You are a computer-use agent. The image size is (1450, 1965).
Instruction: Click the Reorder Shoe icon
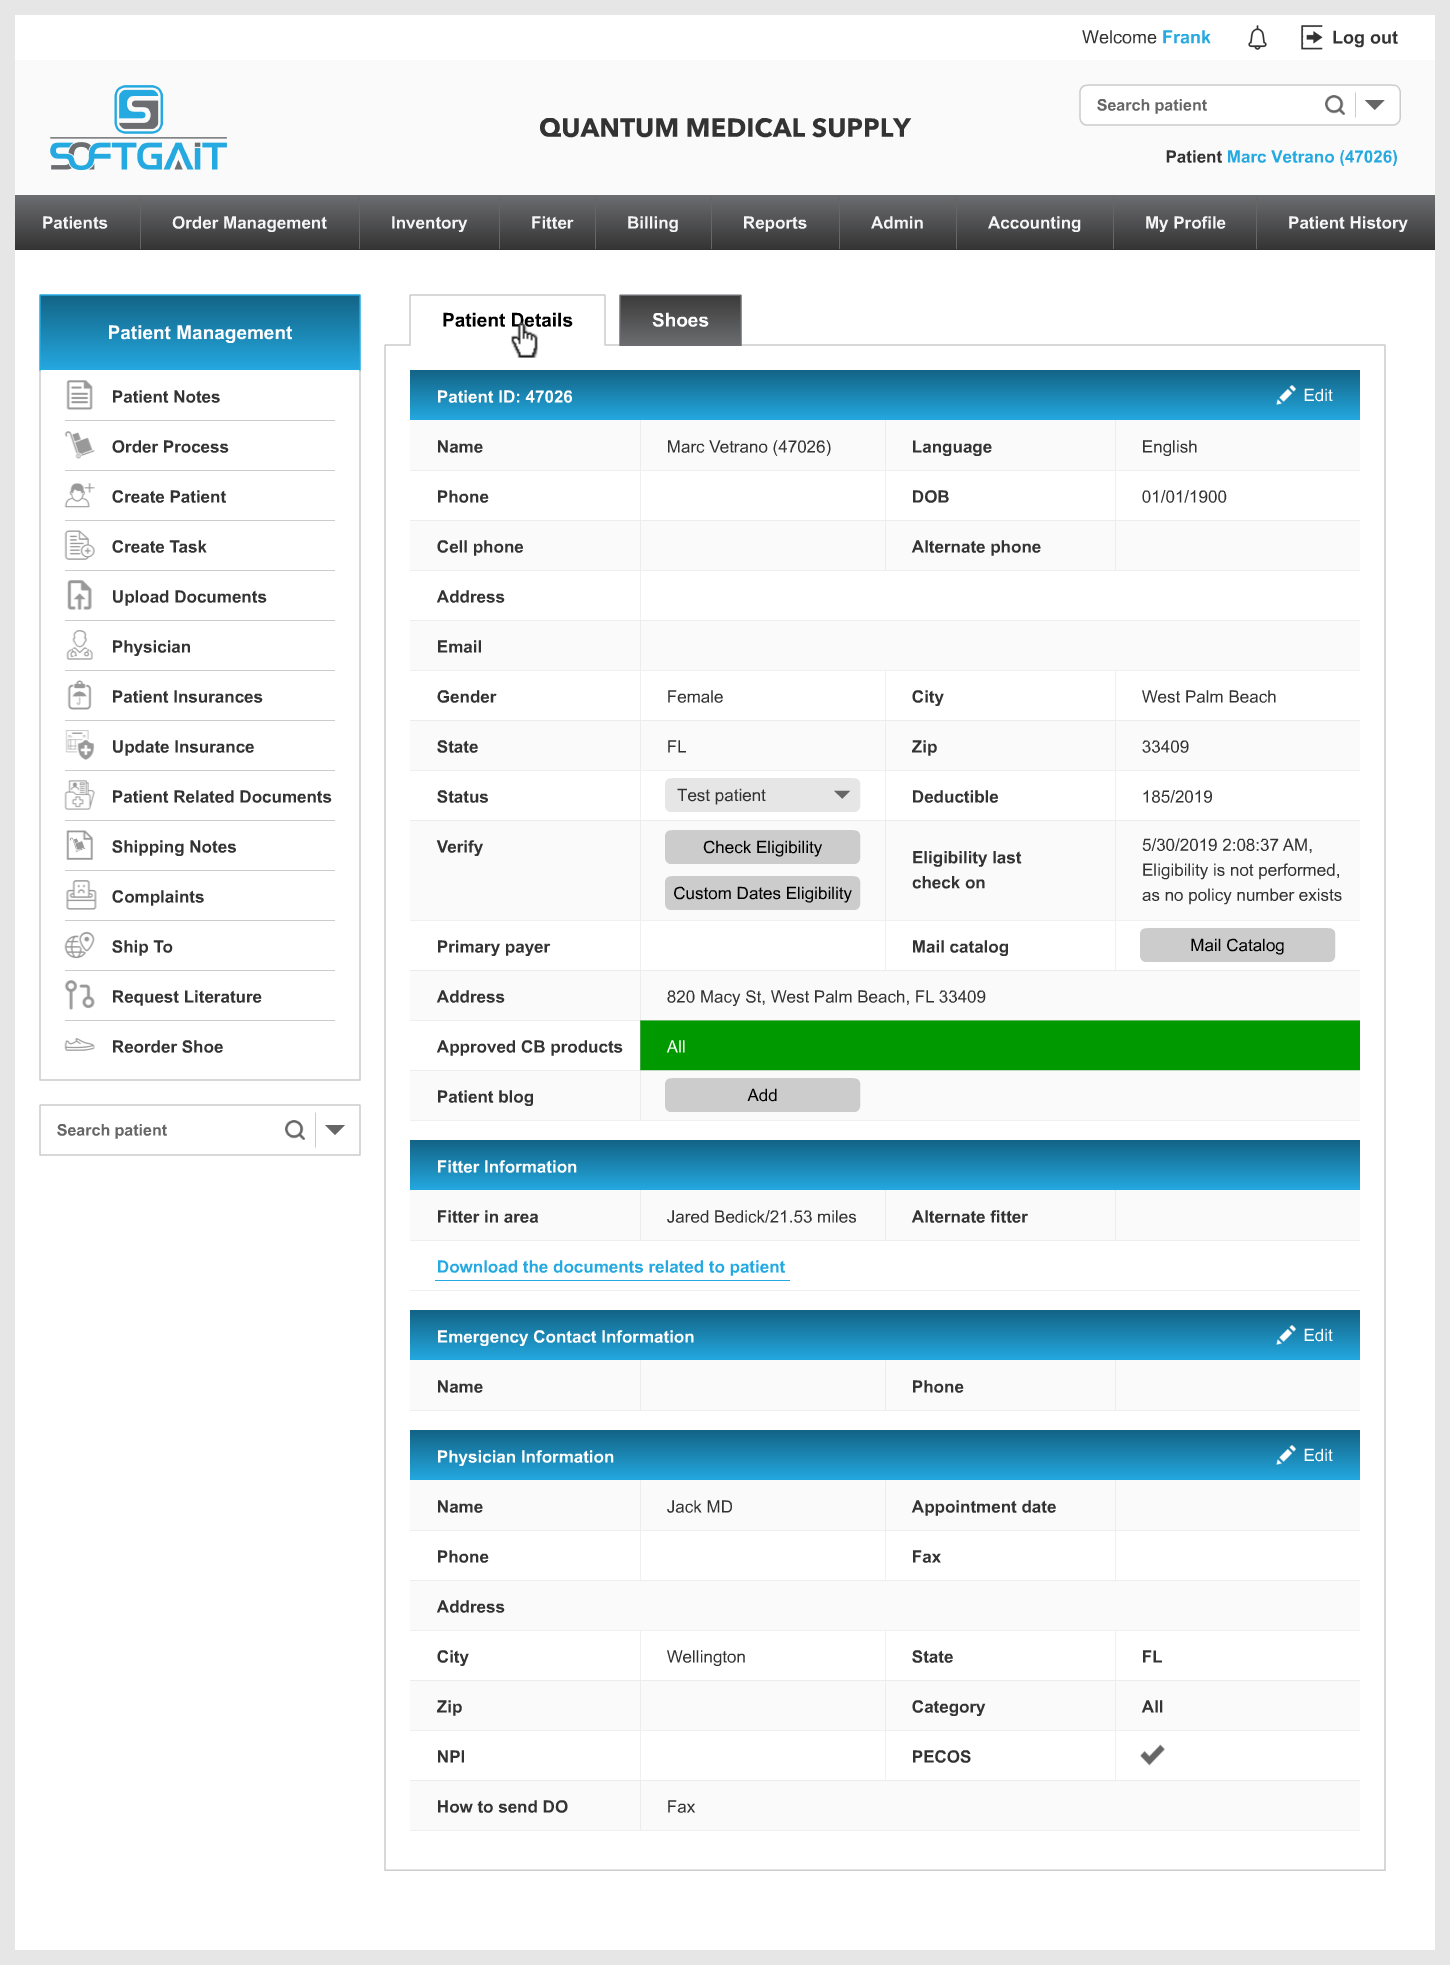coord(80,1046)
